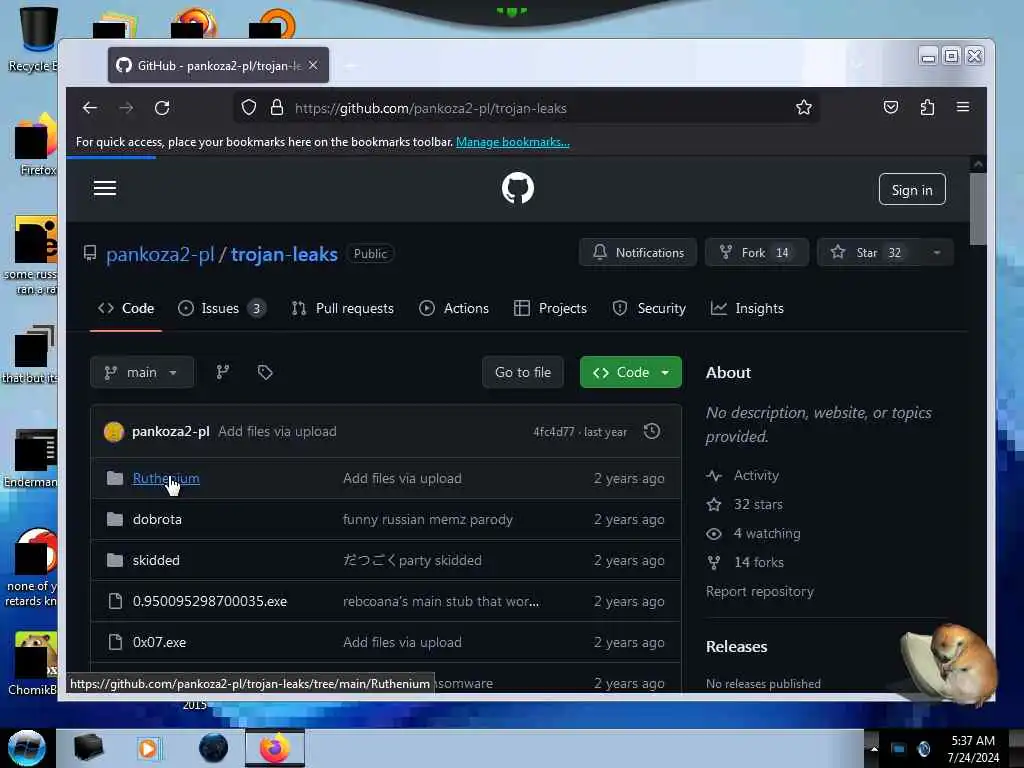The height and width of the screenshot is (768, 1024).
Task: Open Manage bookmarks link
Action: tap(513, 142)
